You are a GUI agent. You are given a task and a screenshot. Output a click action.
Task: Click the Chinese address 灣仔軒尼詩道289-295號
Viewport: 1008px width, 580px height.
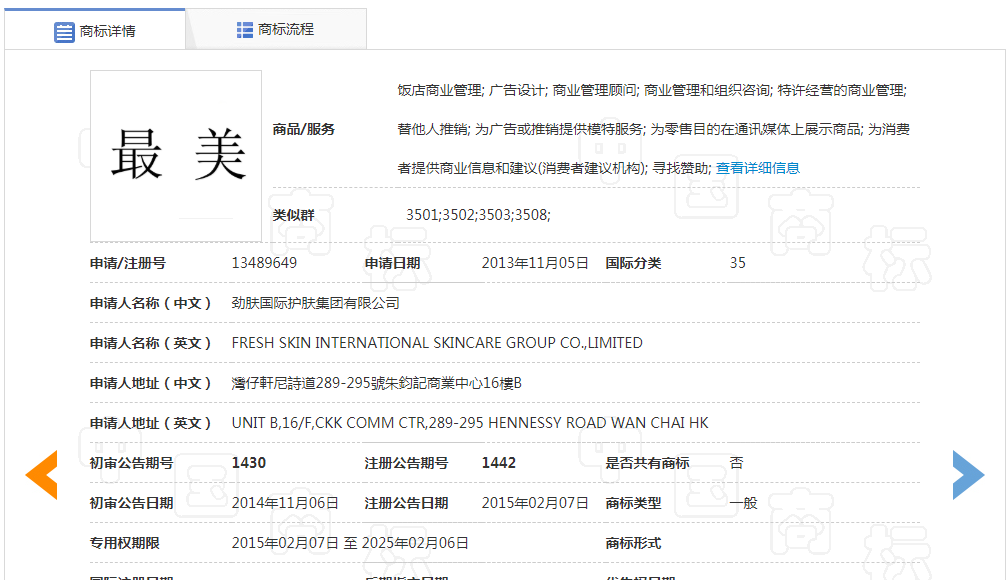(x=376, y=383)
